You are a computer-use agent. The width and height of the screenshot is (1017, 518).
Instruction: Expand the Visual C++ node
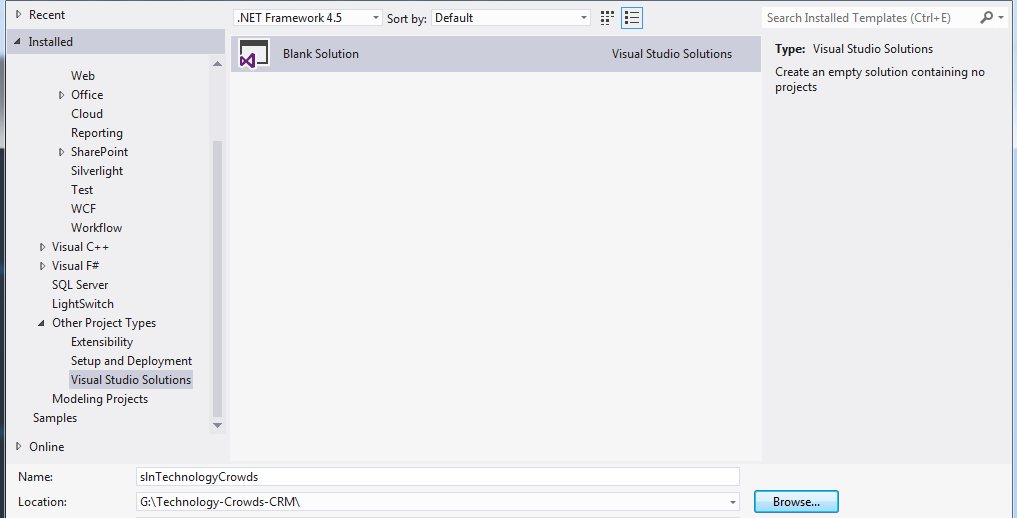coord(43,247)
